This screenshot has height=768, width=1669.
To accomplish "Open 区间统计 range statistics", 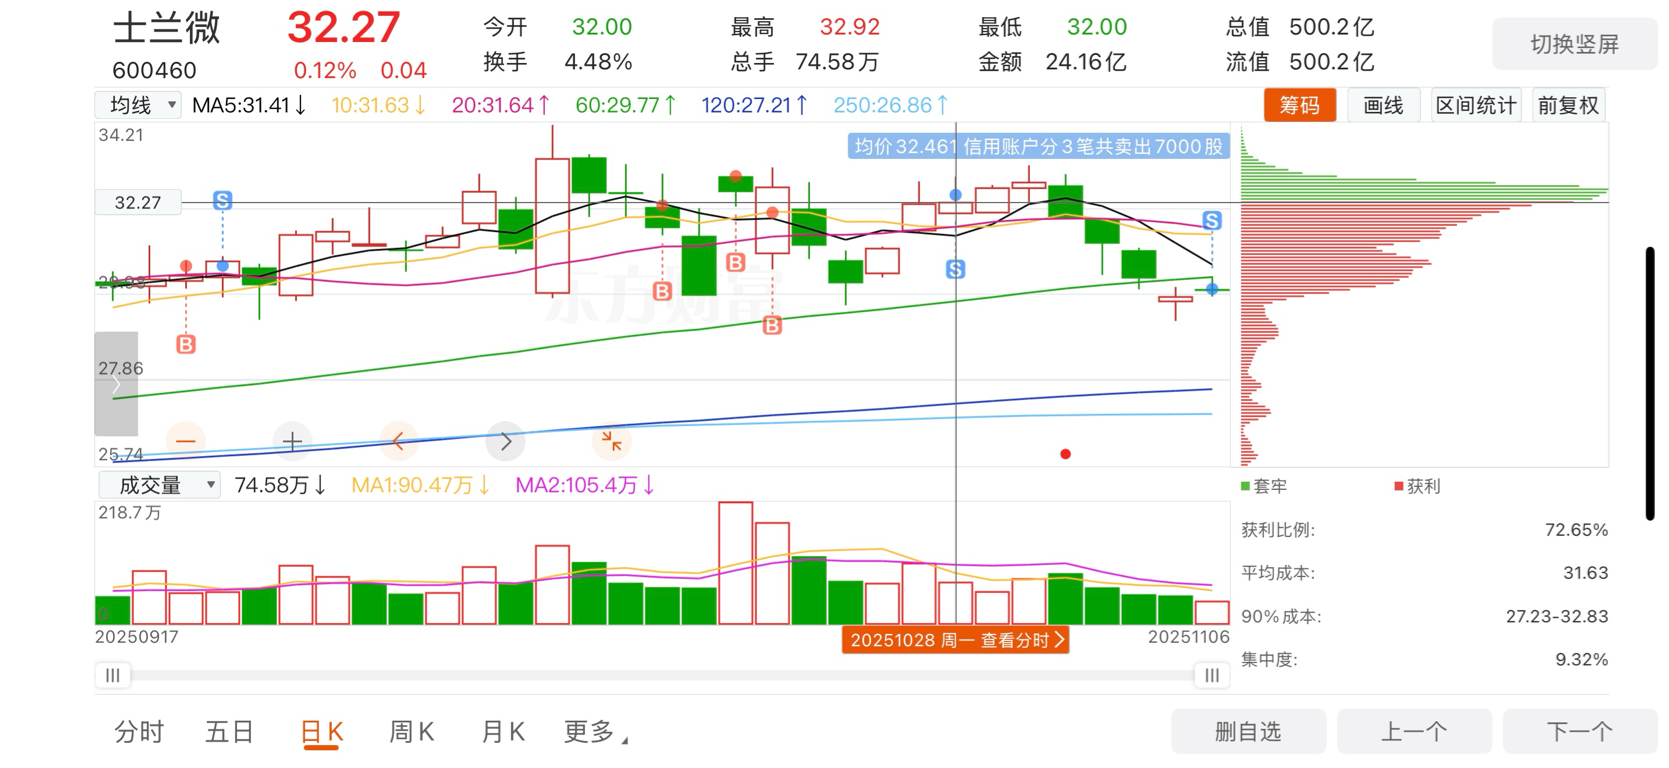I will [1476, 105].
